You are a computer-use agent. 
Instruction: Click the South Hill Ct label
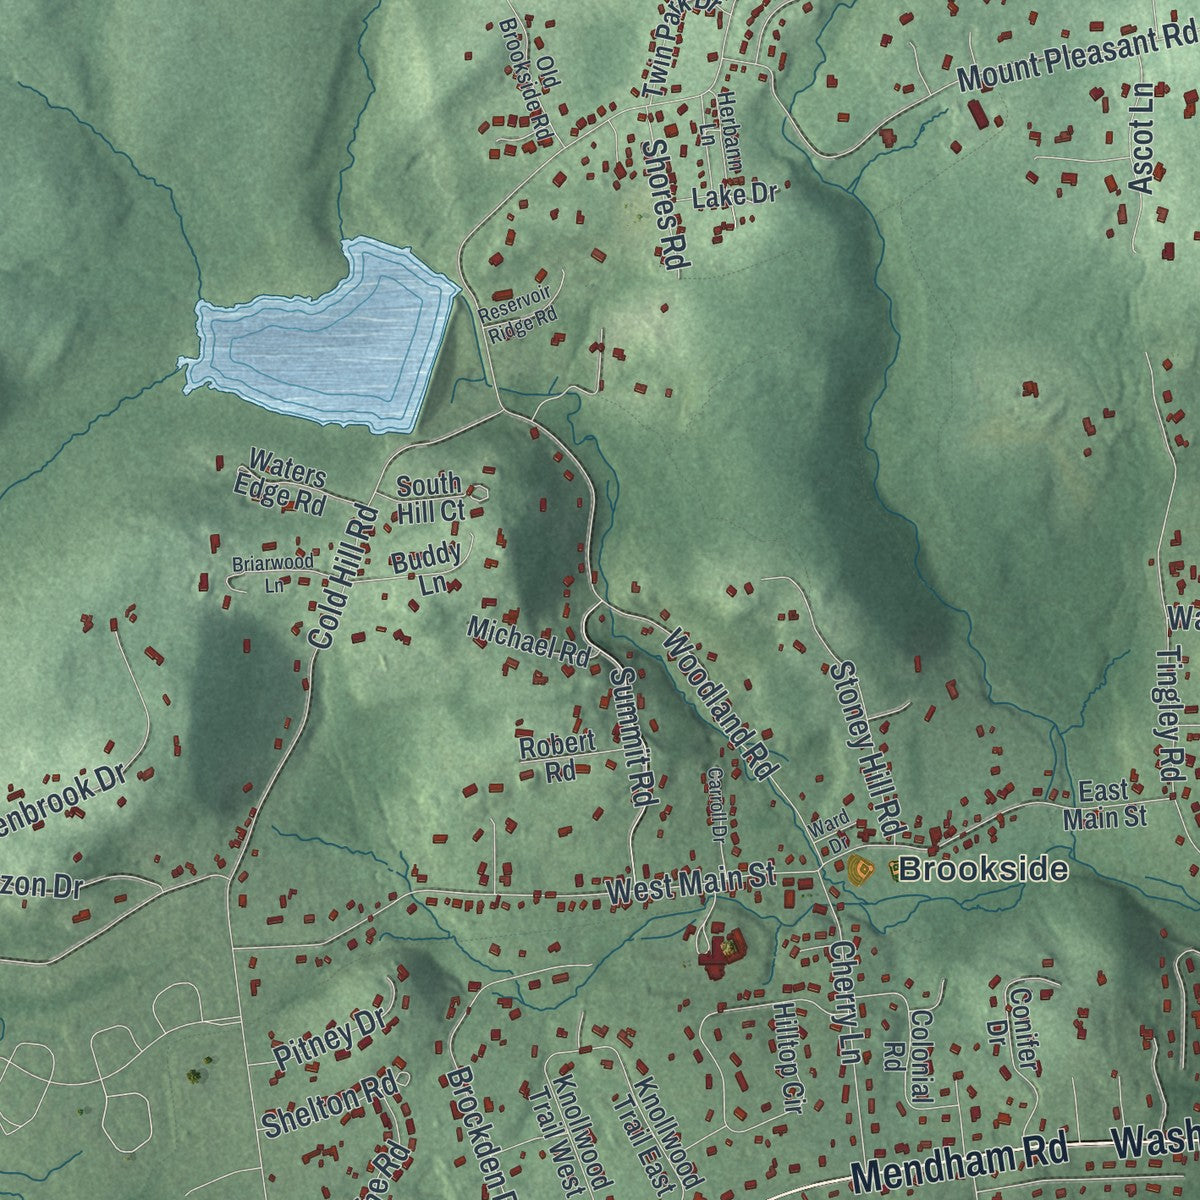tap(431, 498)
